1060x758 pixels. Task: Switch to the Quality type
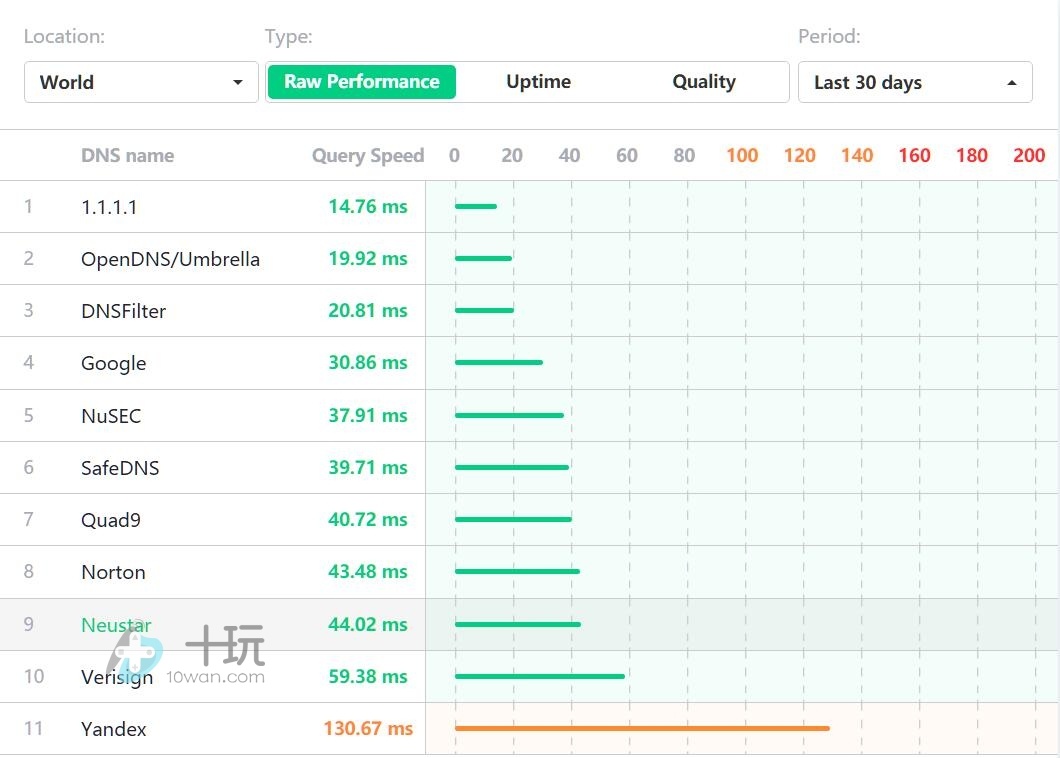[x=703, y=82]
